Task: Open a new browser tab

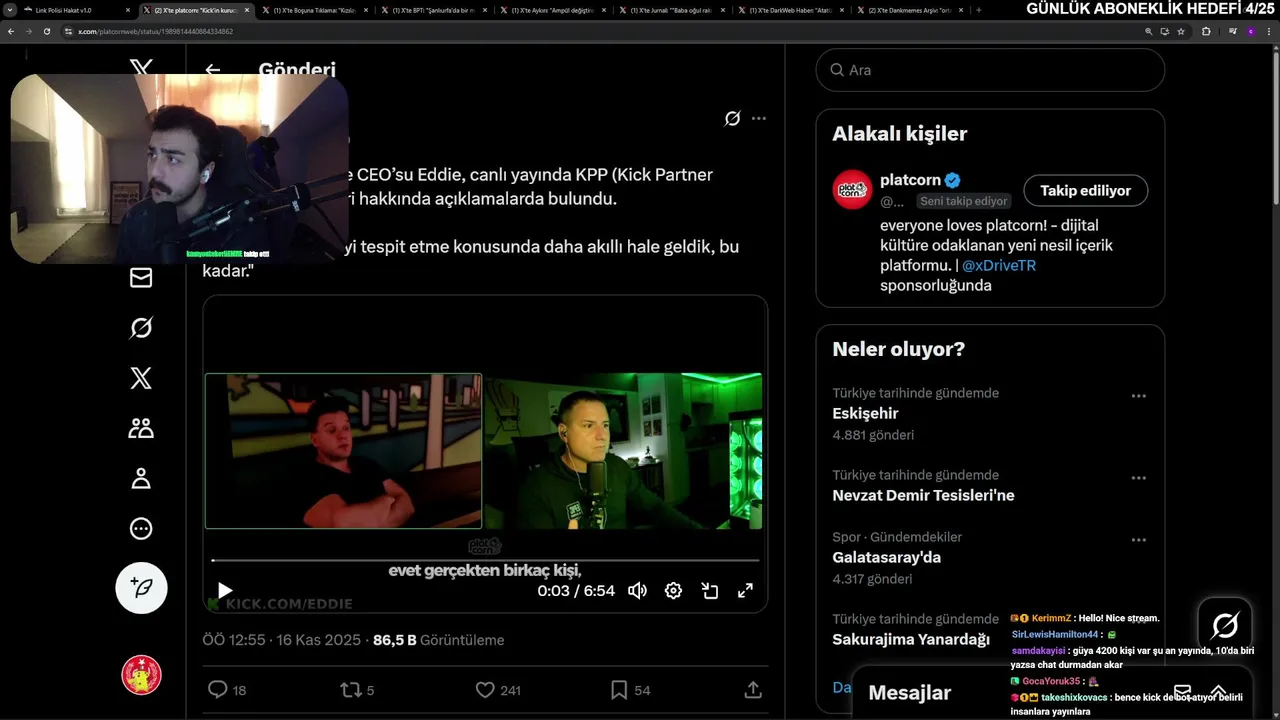Action: coord(978,10)
